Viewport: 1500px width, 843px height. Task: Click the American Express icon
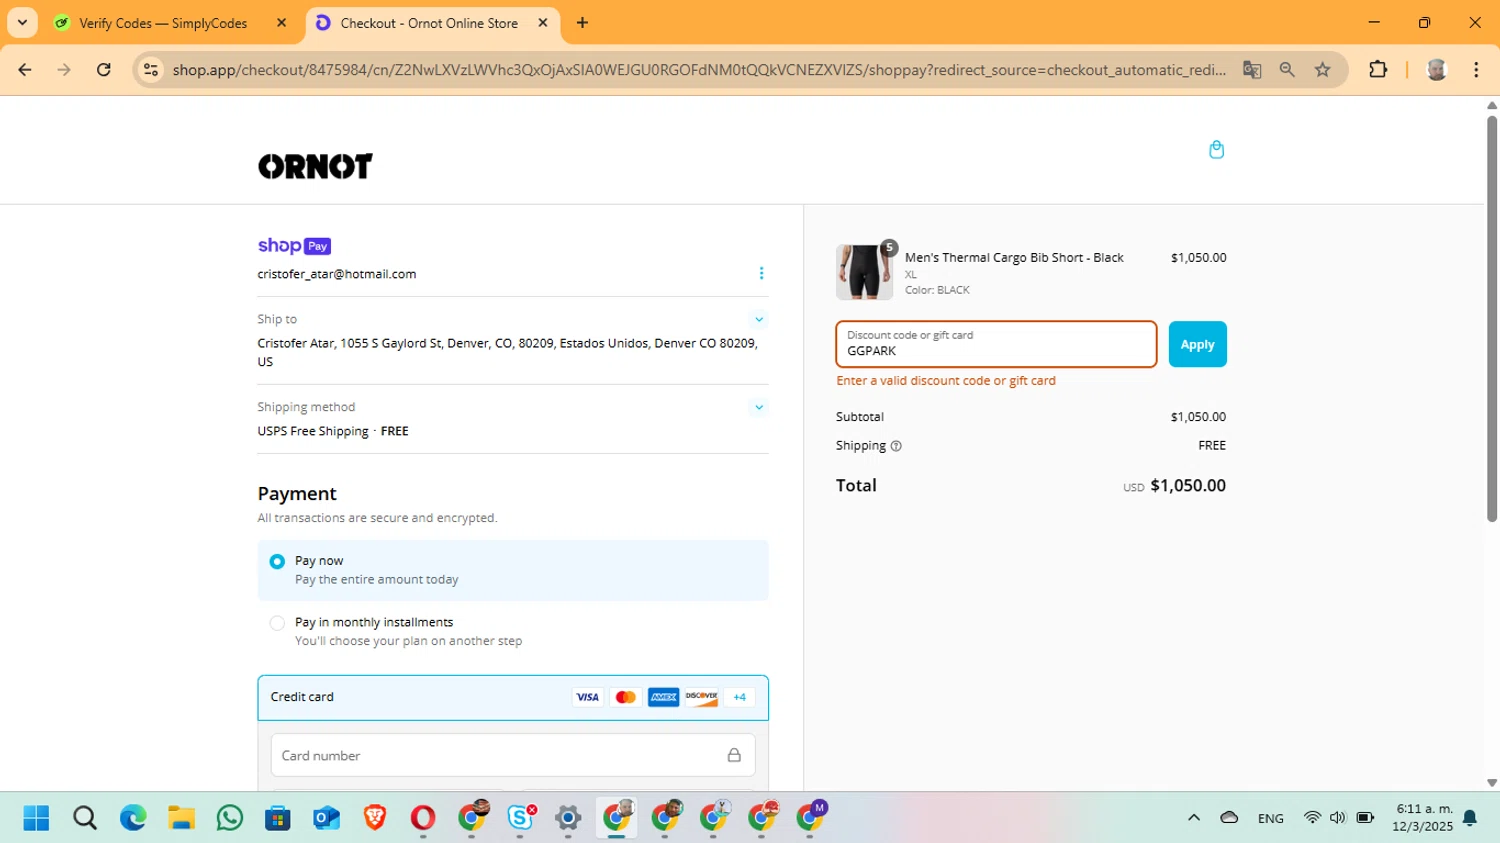tap(663, 697)
